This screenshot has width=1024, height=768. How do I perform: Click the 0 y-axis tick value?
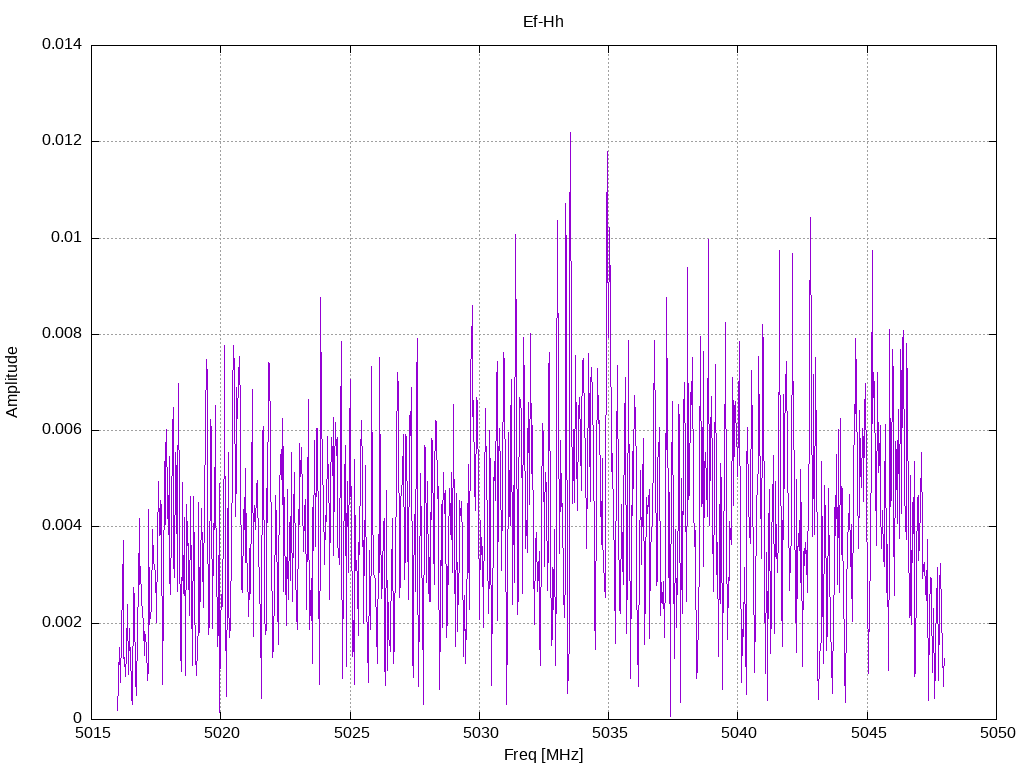78,718
